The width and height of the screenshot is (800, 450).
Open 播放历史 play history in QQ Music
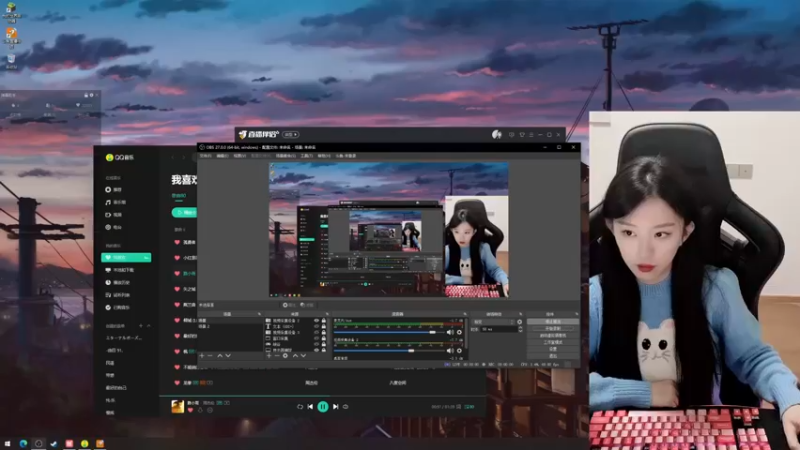pos(117,282)
